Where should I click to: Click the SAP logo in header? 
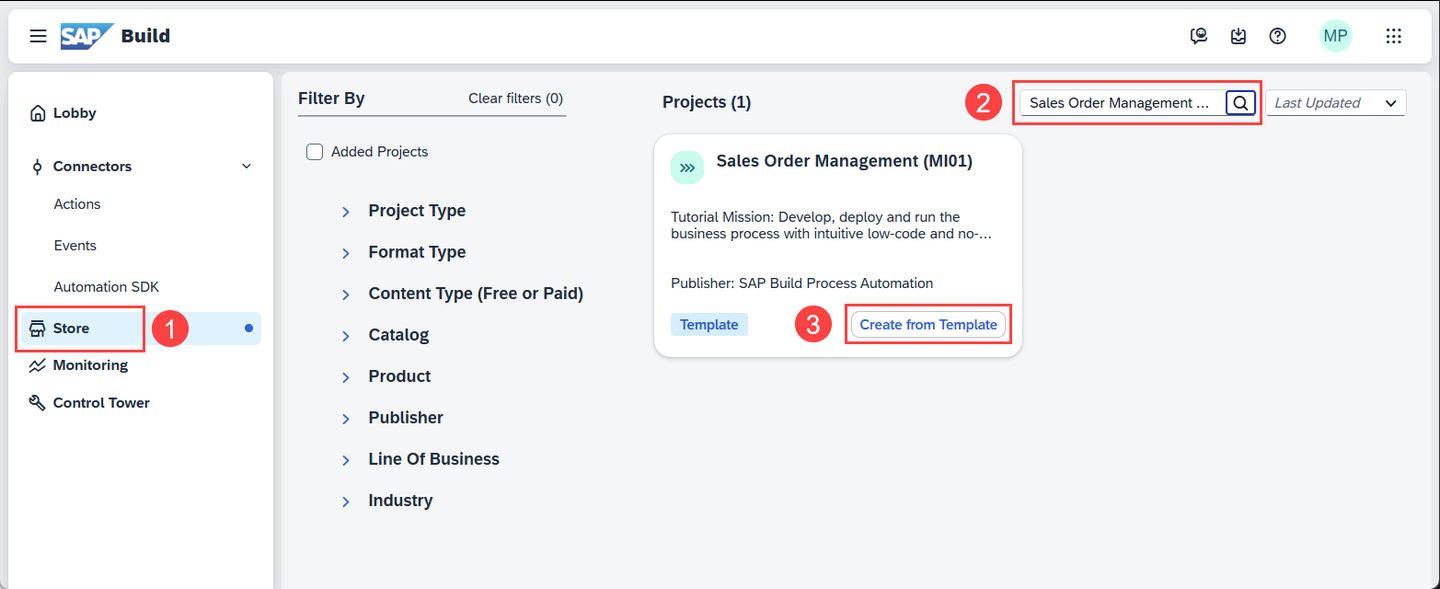86,36
